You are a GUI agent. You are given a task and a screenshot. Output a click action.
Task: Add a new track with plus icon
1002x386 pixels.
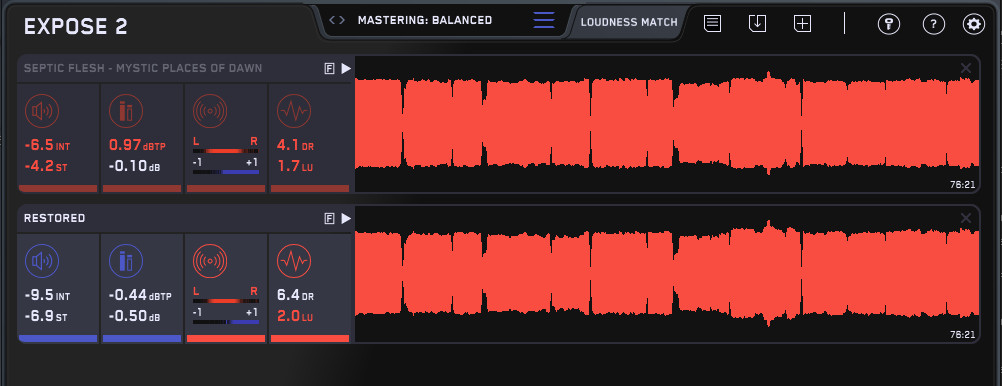(x=802, y=24)
